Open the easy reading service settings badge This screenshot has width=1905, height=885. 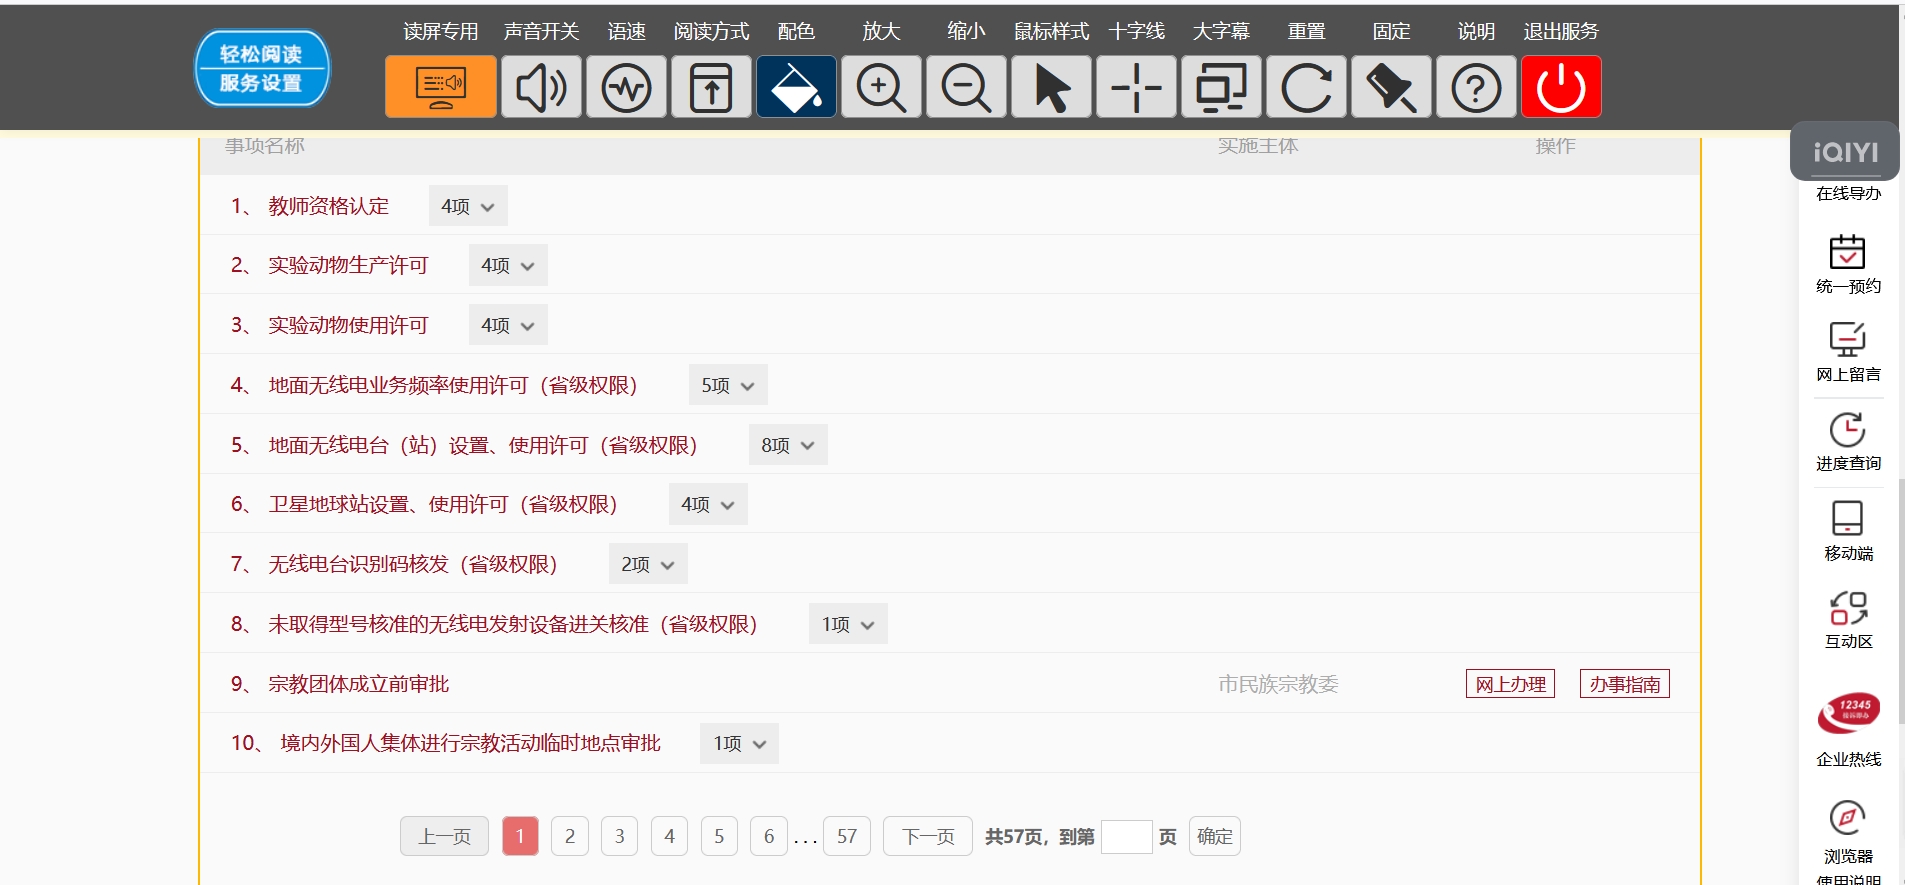[262, 68]
